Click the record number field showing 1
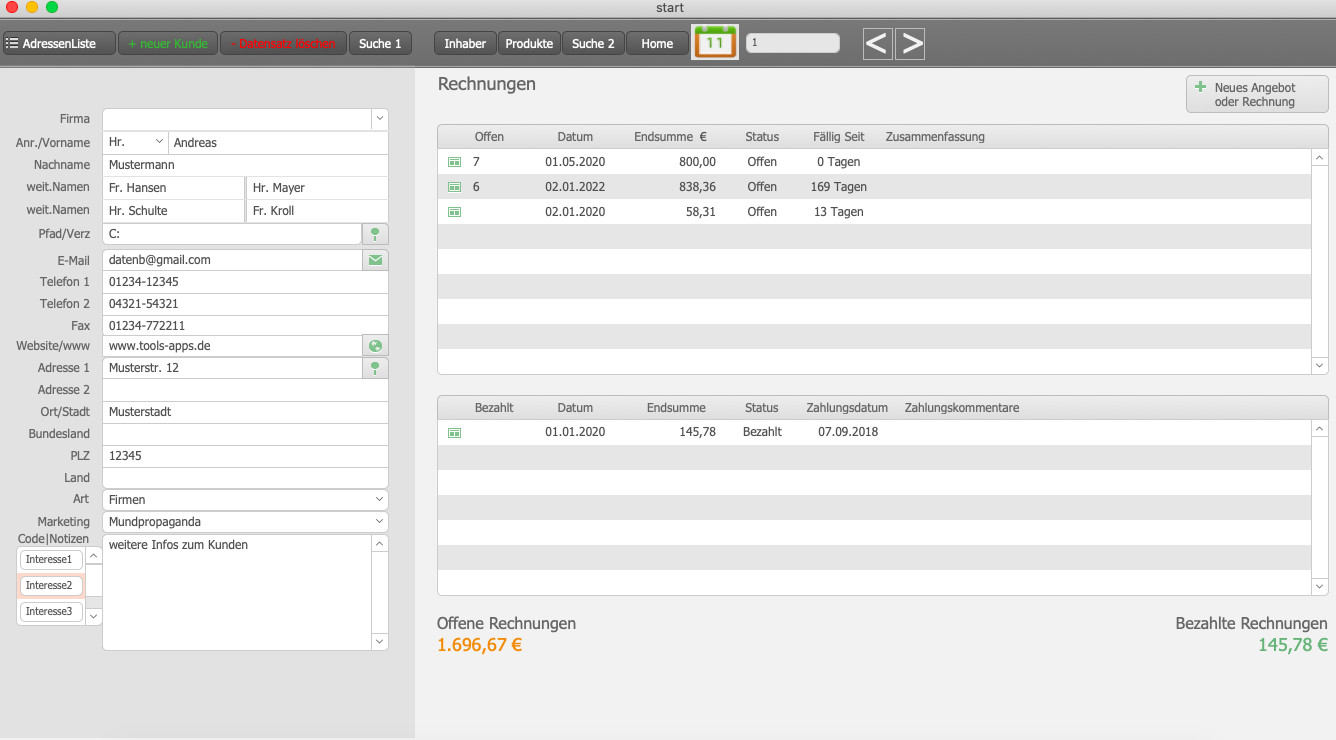Screen dimensions: 1336x740 (x=792, y=43)
